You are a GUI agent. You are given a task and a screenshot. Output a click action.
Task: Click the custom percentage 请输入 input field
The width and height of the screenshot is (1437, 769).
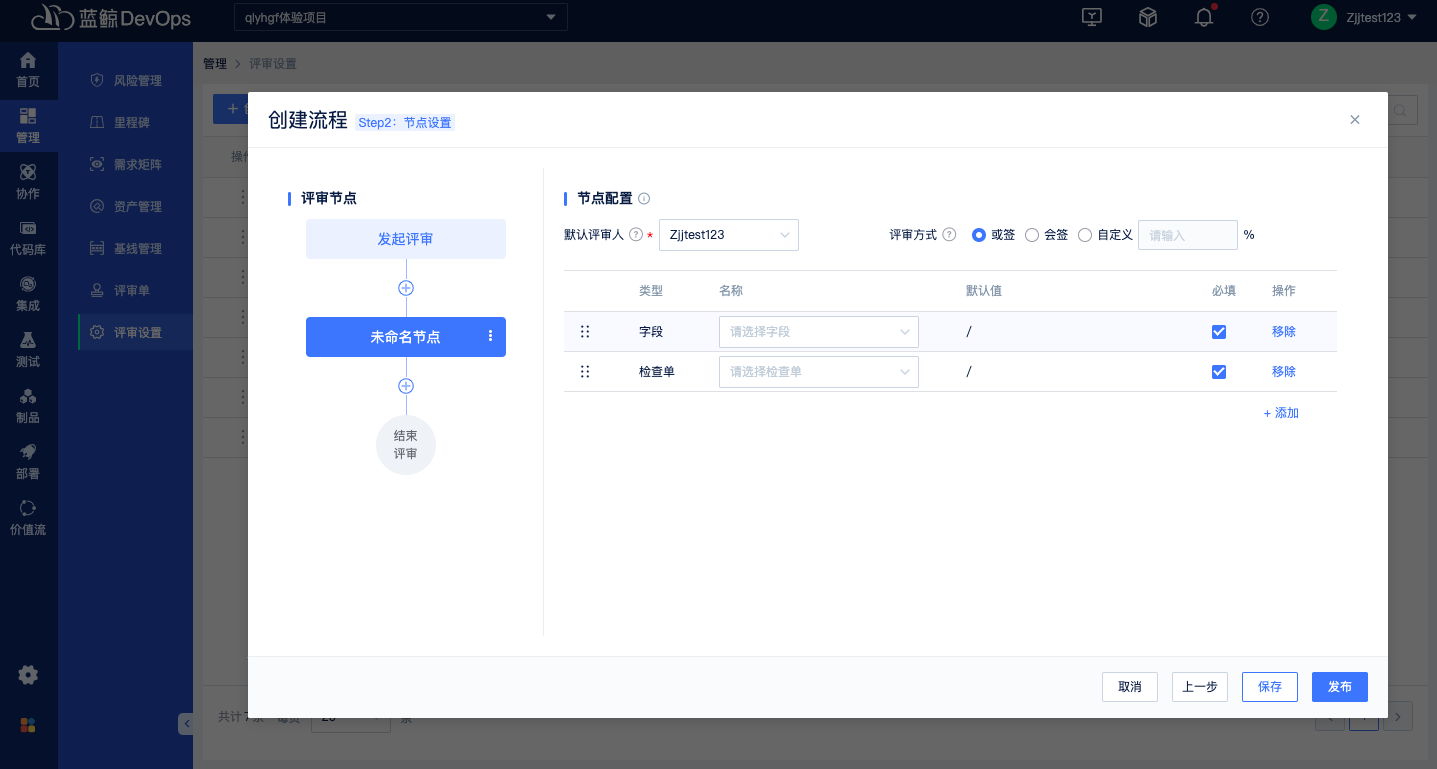pyautogui.click(x=1188, y=235)
